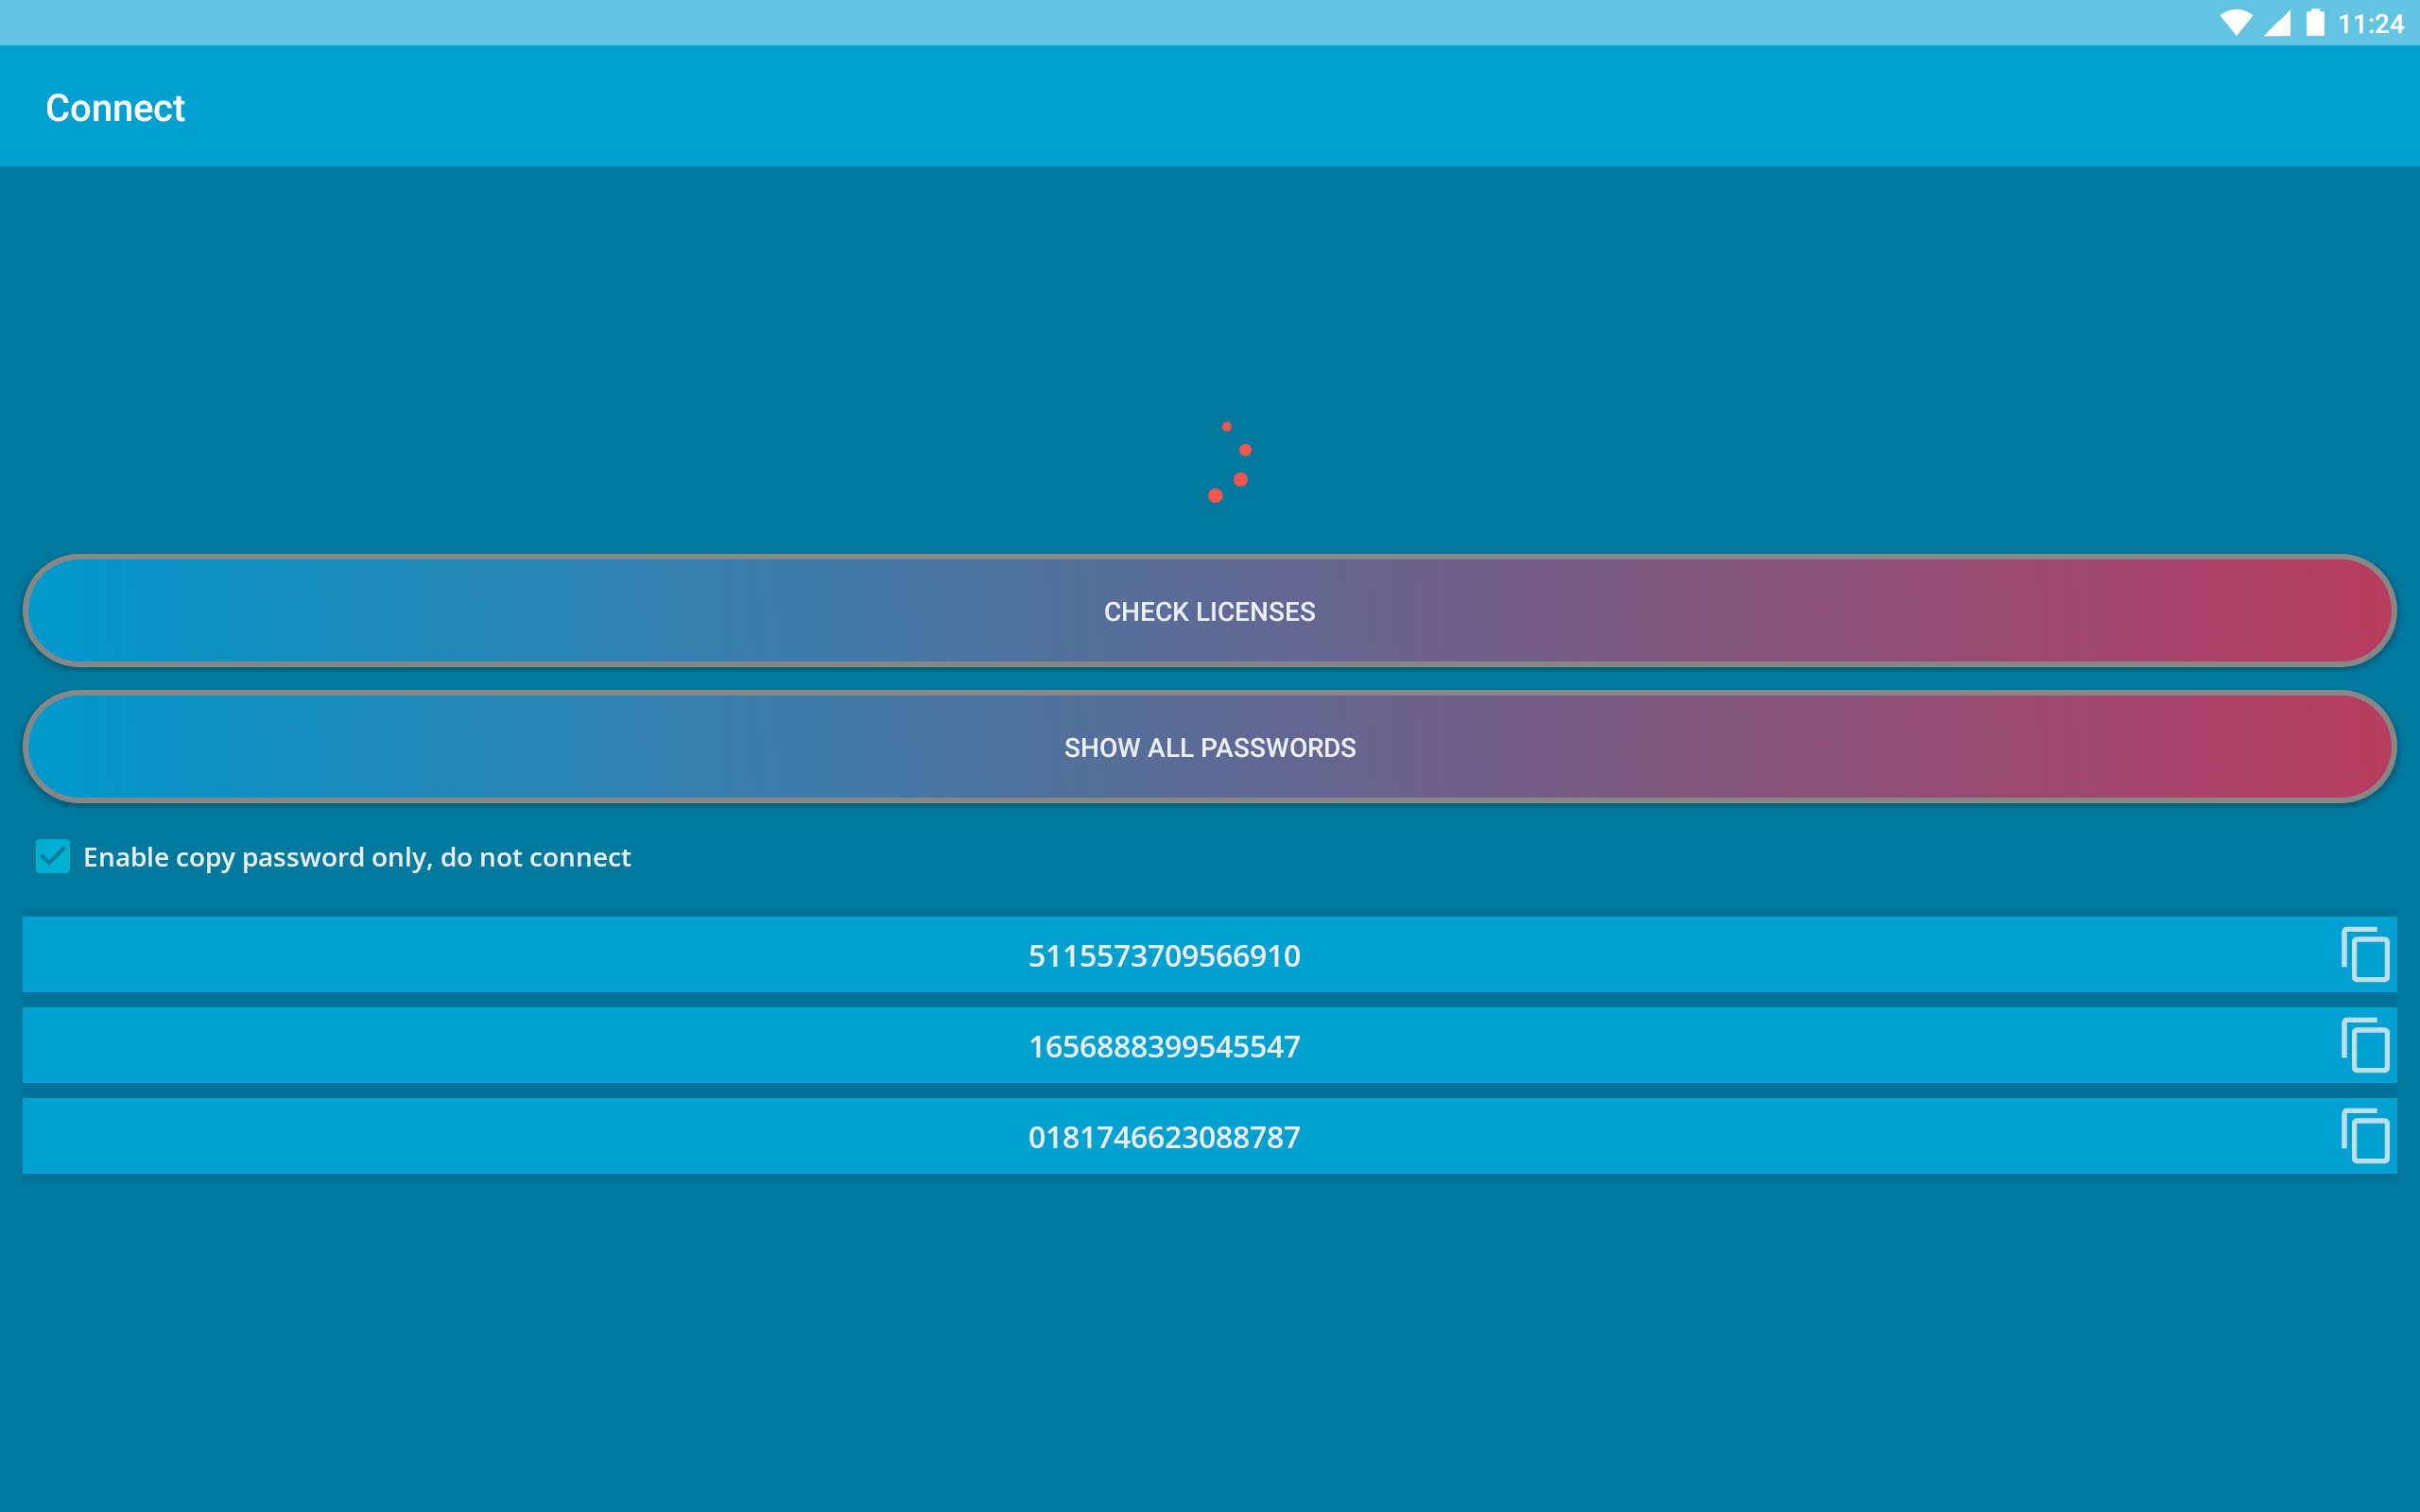Tap the battery indicator icon
Screen dimensions: 2420x1512
(x=2315, y=22)
